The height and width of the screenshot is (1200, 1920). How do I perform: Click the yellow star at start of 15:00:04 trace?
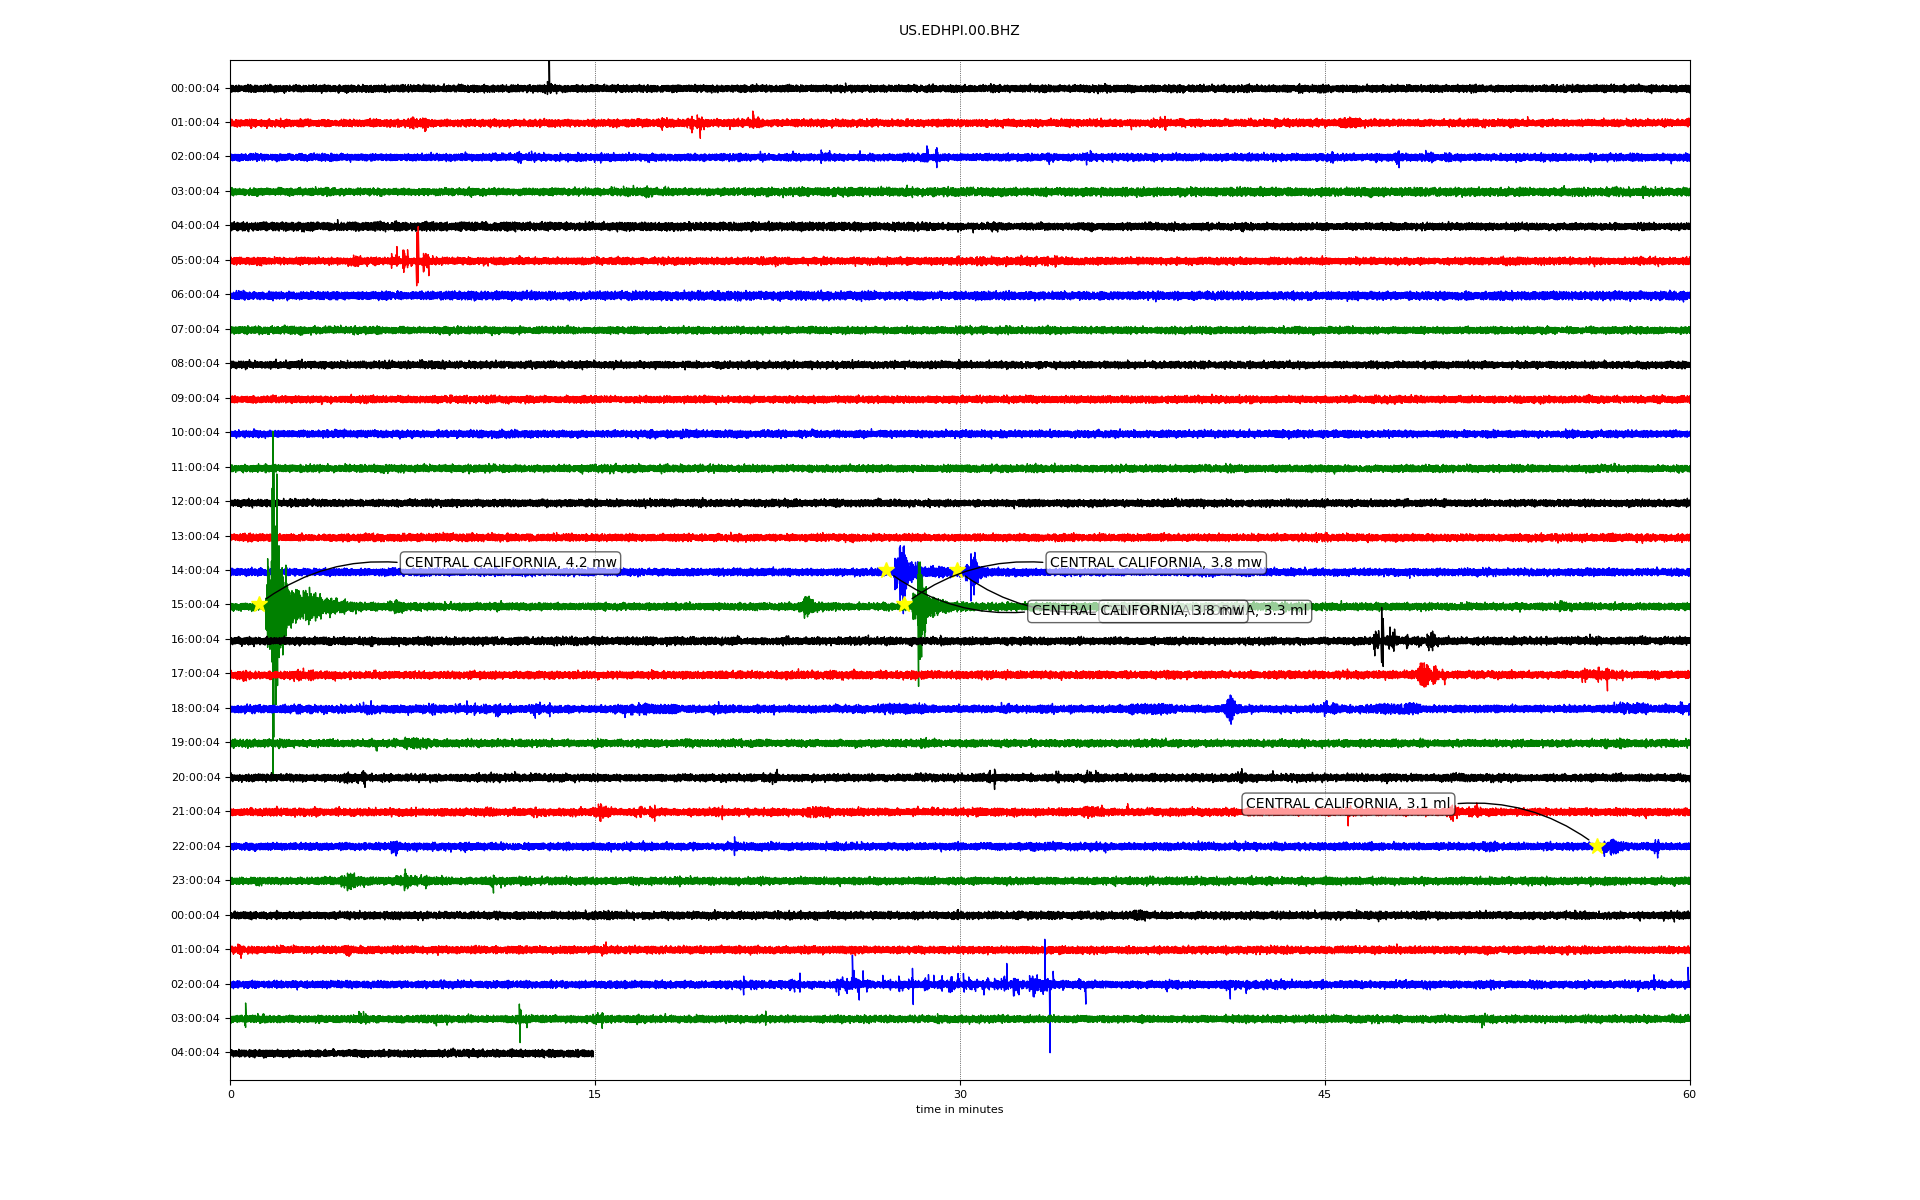tap(259, 604)
